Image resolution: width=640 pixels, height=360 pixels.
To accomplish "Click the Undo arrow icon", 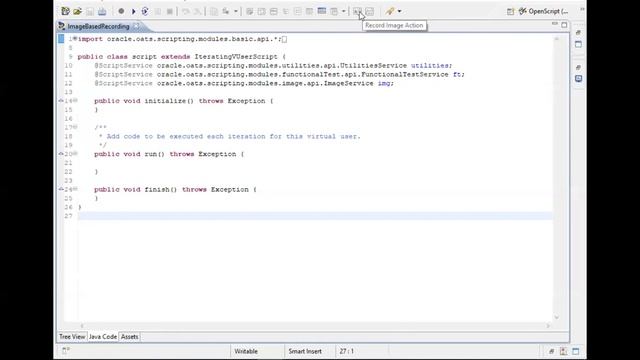I will 186,11.
